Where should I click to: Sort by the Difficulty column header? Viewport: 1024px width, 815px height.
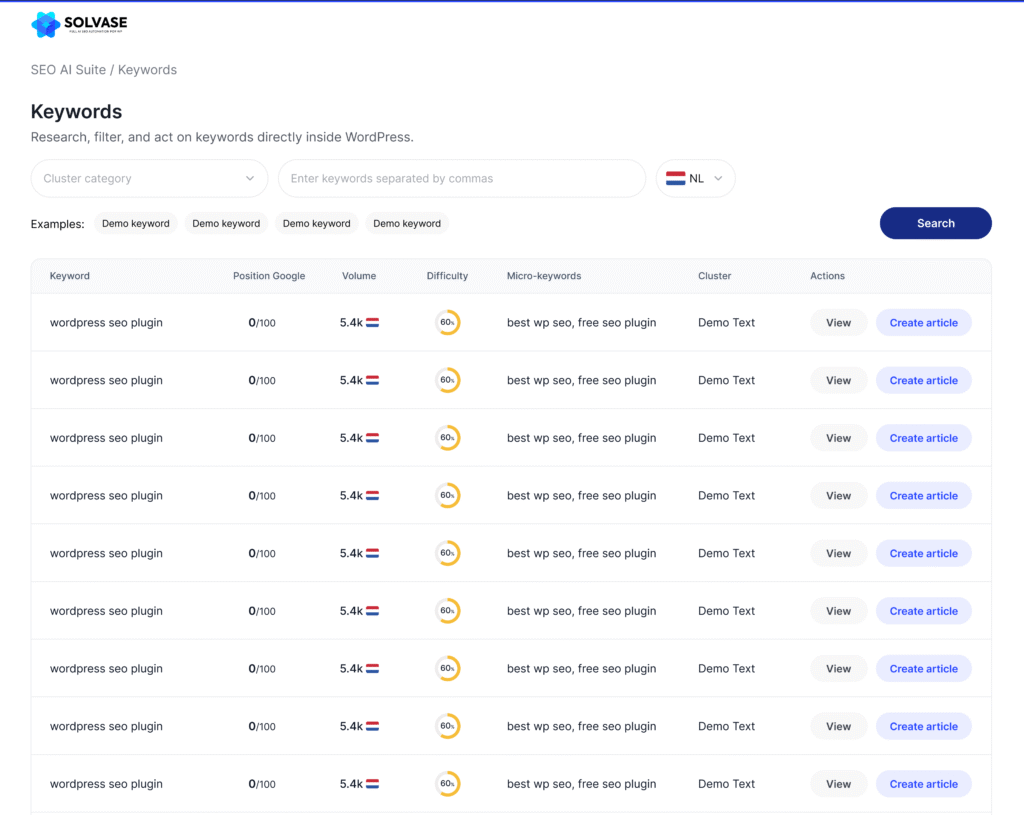(447, 276)
